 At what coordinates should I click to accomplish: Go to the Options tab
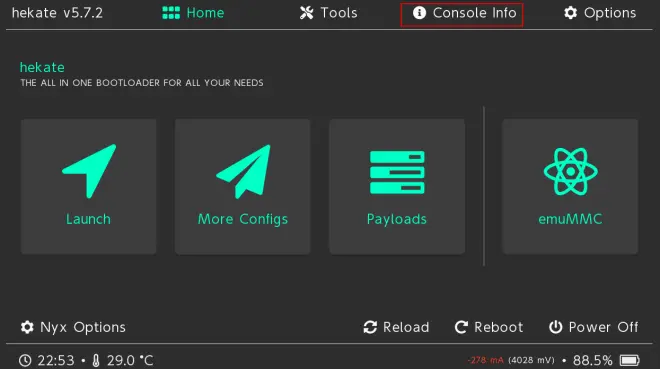[600, 13]
